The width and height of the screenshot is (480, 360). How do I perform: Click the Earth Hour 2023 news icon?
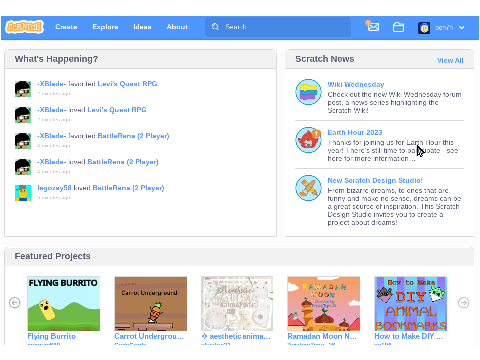[x=308, y=140]
